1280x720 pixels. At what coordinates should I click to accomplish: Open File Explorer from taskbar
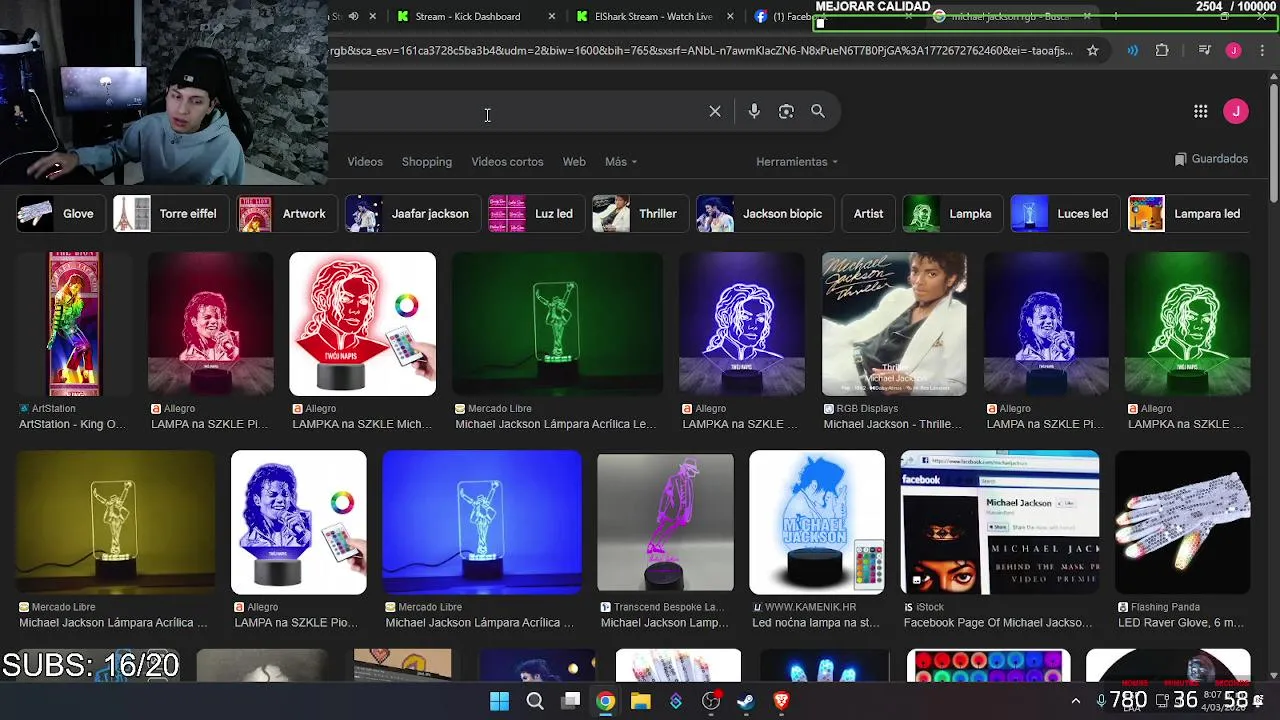pos(640,701)
